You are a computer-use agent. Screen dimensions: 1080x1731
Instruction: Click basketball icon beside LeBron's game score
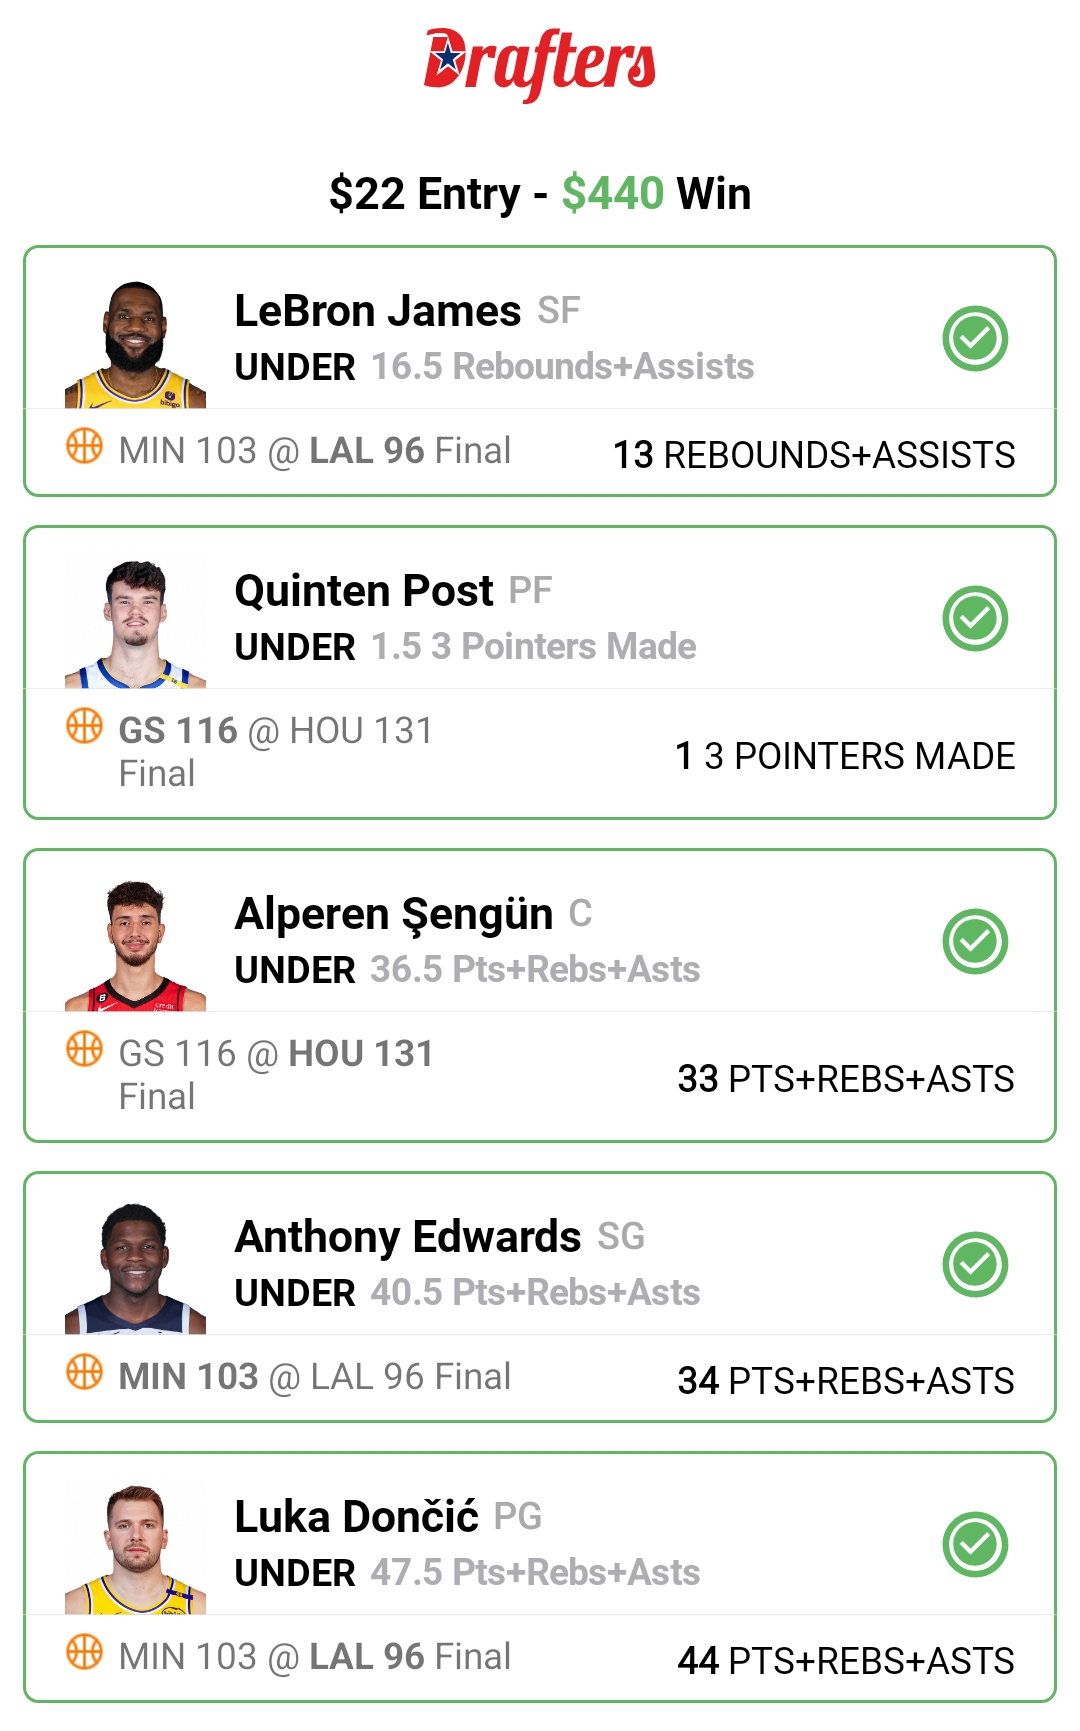pyautogui.click(x=84, y=446)
